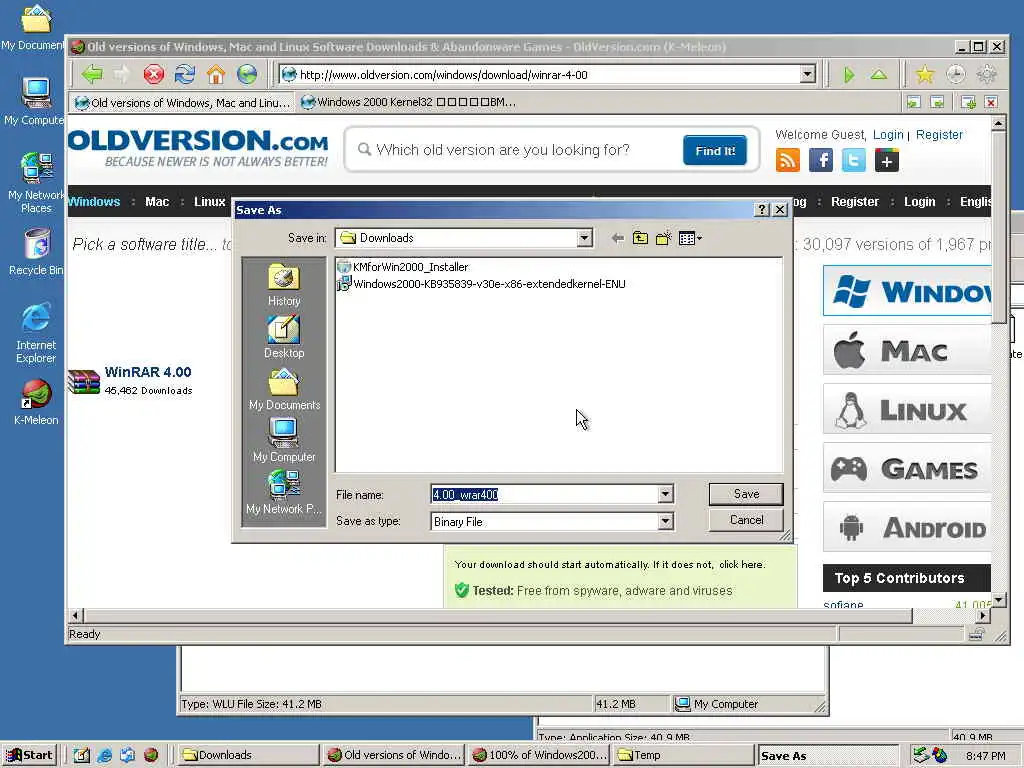1024x768 pixels.
Task: Open the Twitter icon on OldVersion header
Action: [854, 161]
